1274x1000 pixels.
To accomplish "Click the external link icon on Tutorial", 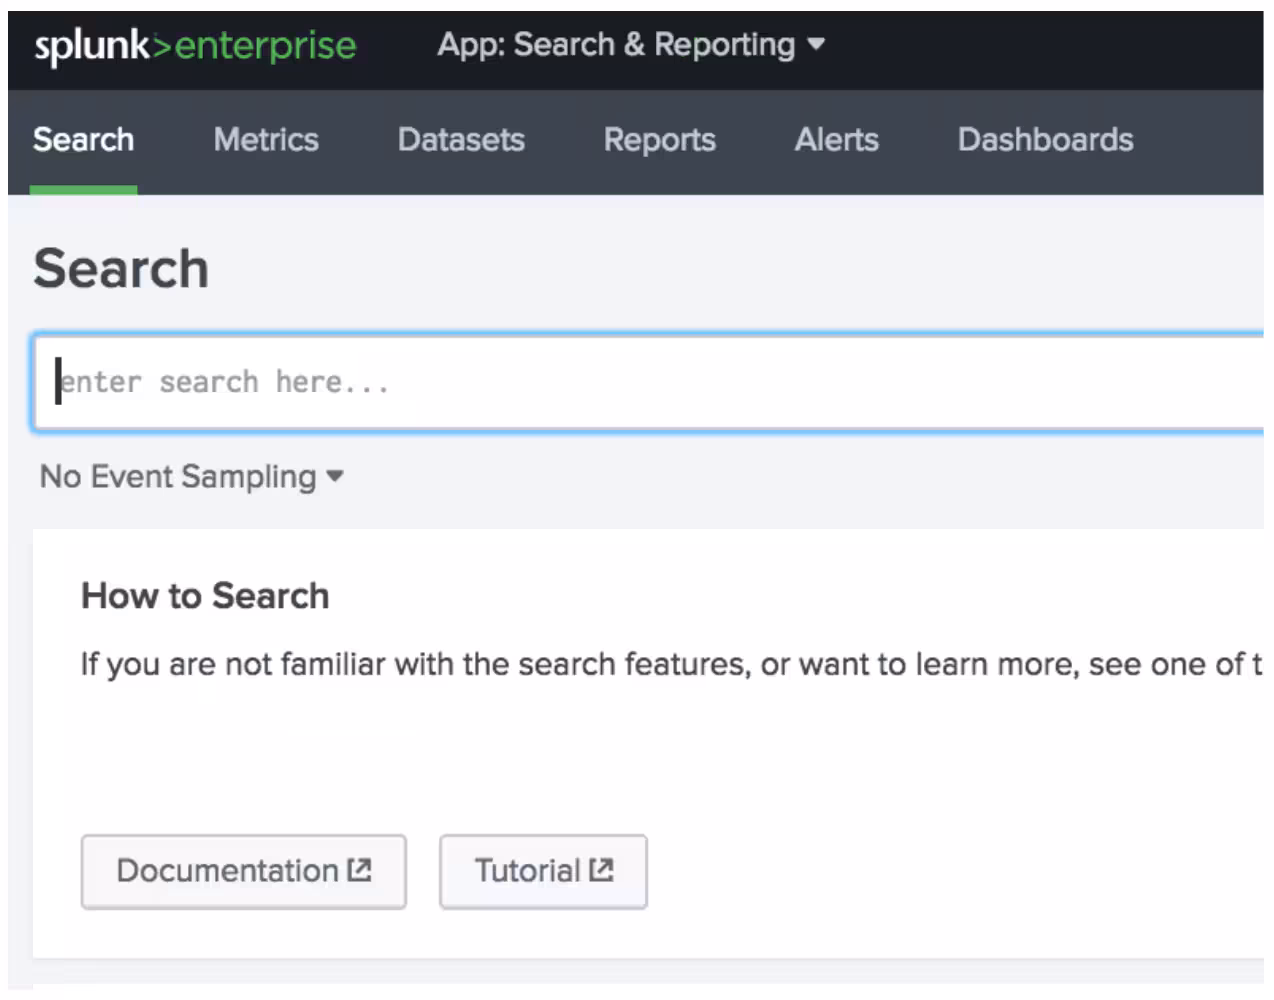I will [601, 870].
